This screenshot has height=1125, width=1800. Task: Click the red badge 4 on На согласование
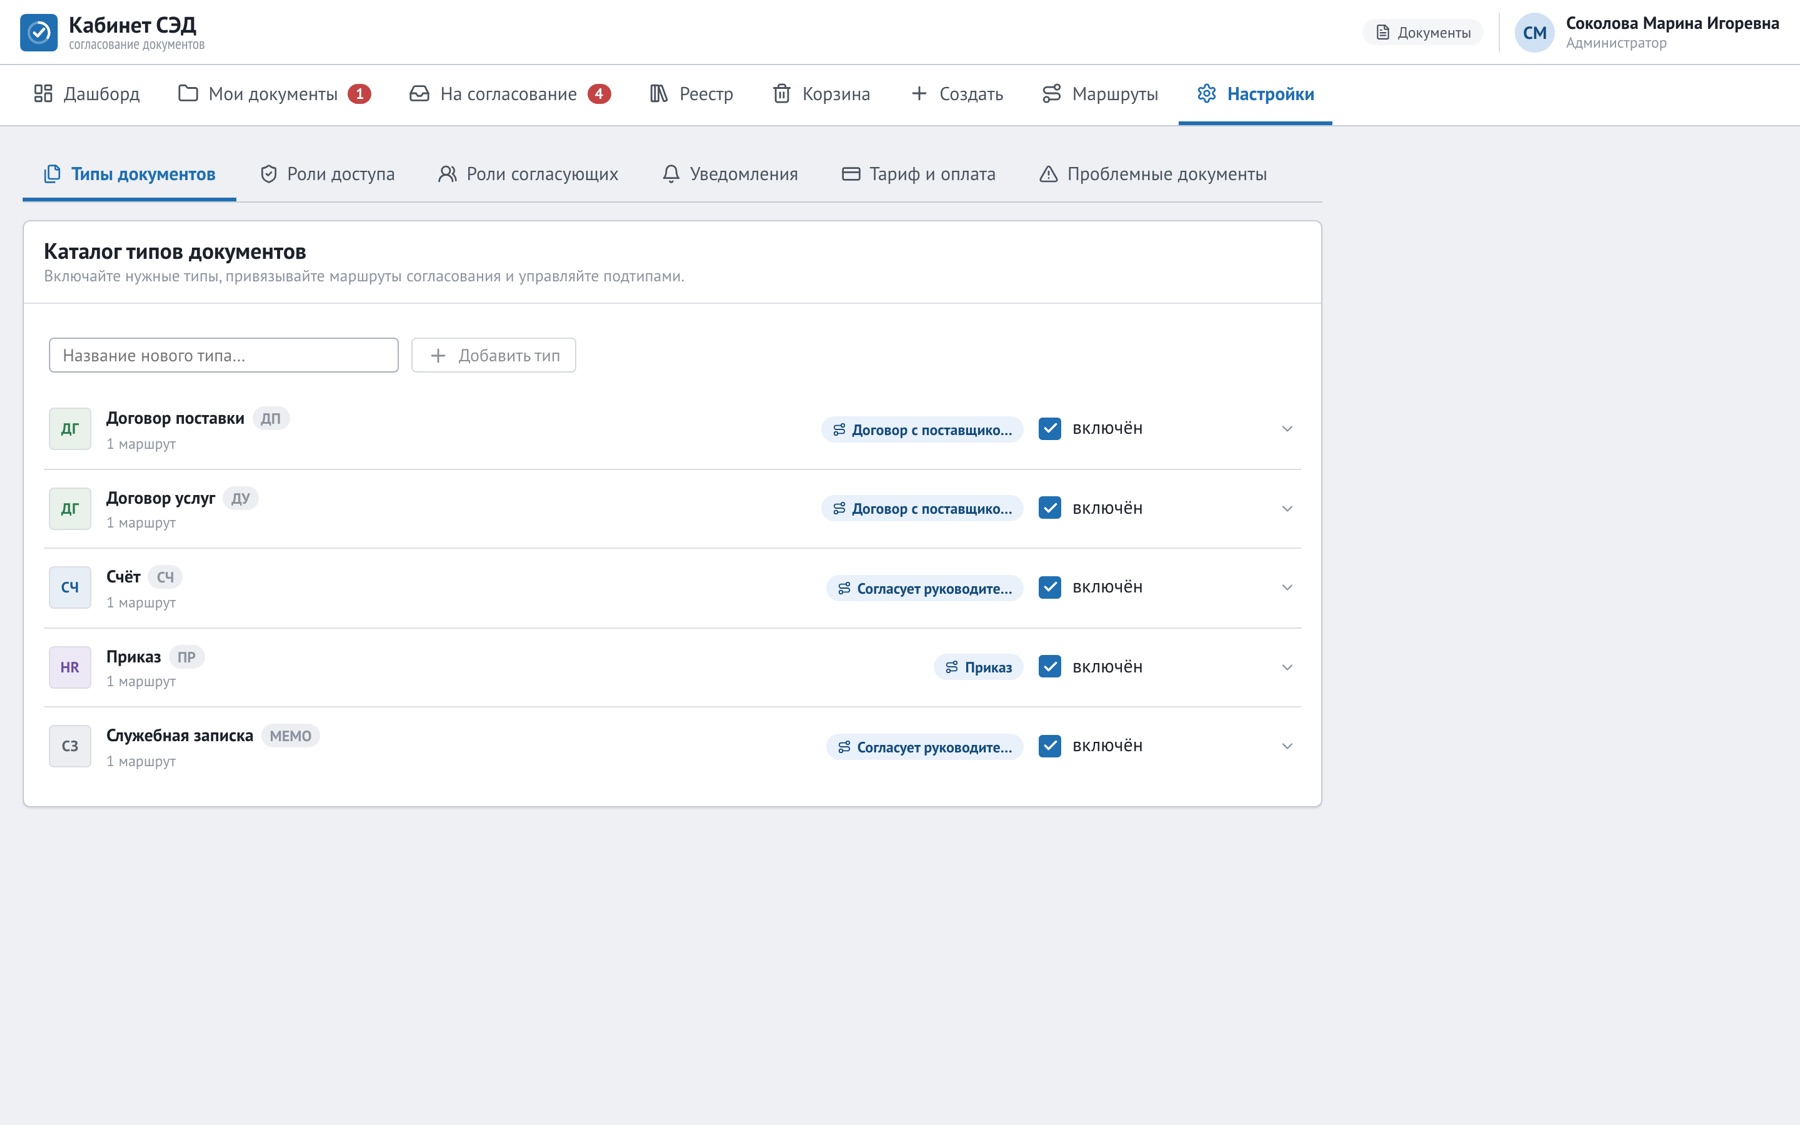(x=599, y=94)
